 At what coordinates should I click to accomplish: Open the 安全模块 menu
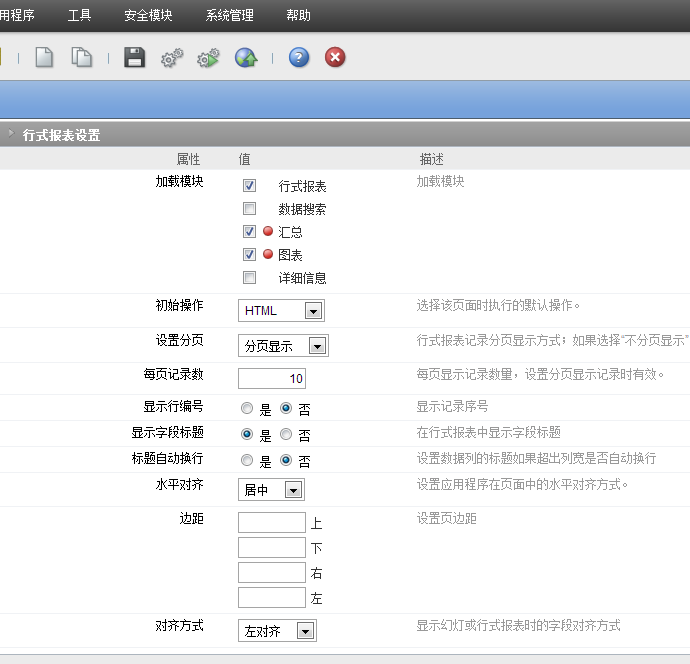[148, 15]
